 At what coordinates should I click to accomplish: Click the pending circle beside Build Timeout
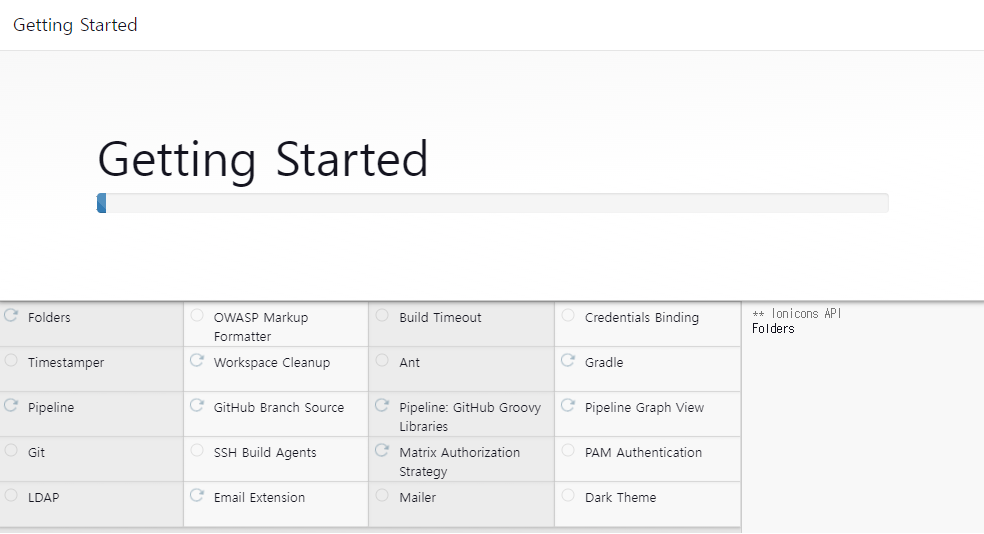(382, 316)
